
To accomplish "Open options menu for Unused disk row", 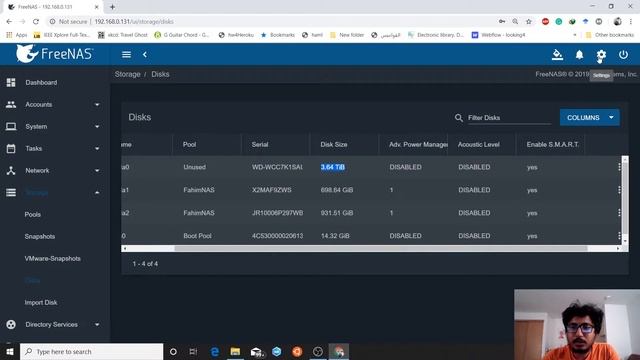I will tap(619, 167).
